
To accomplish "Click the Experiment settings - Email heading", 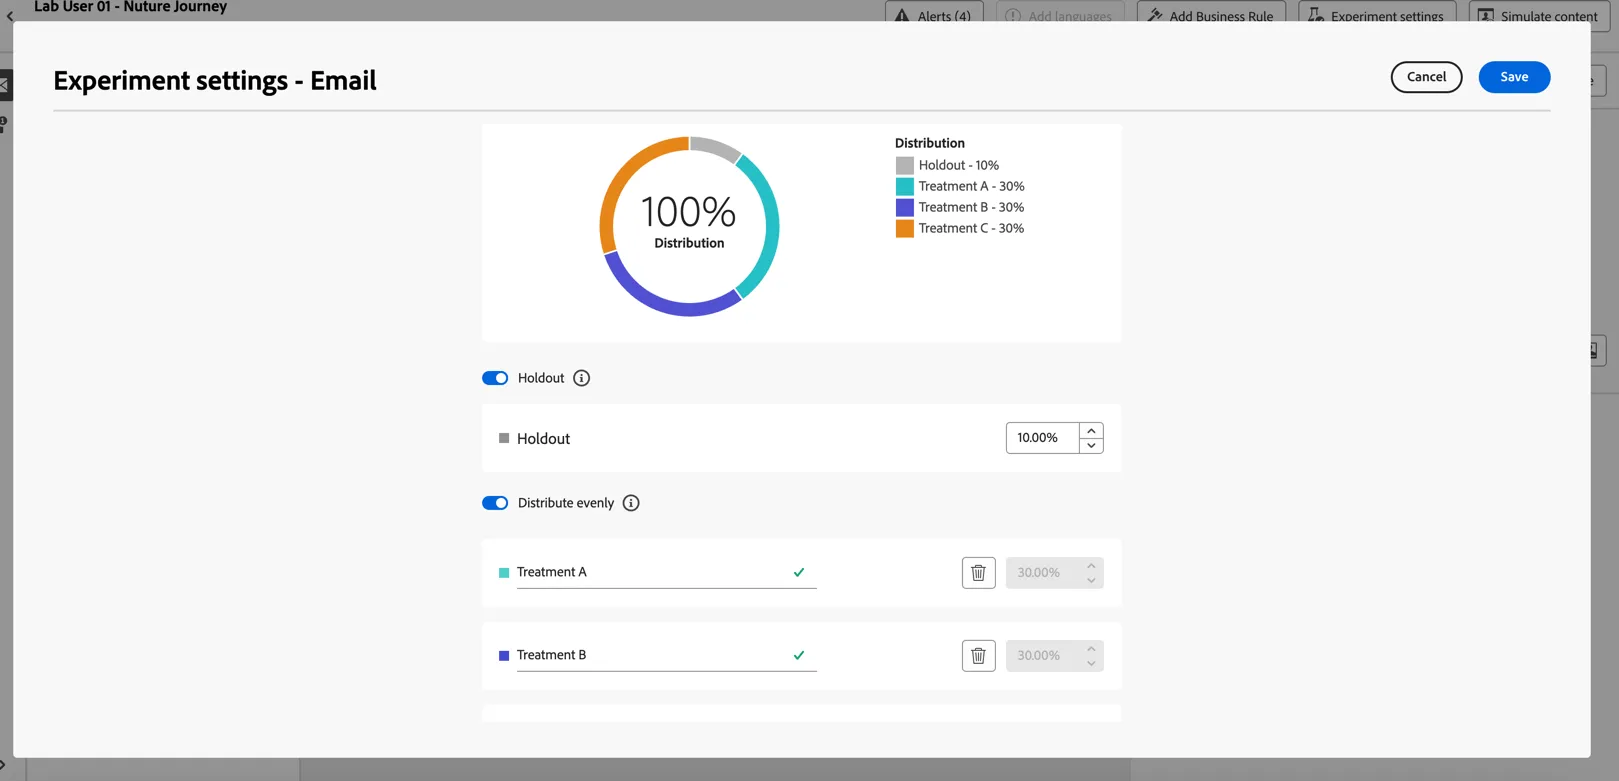I will tap(215, 80).
